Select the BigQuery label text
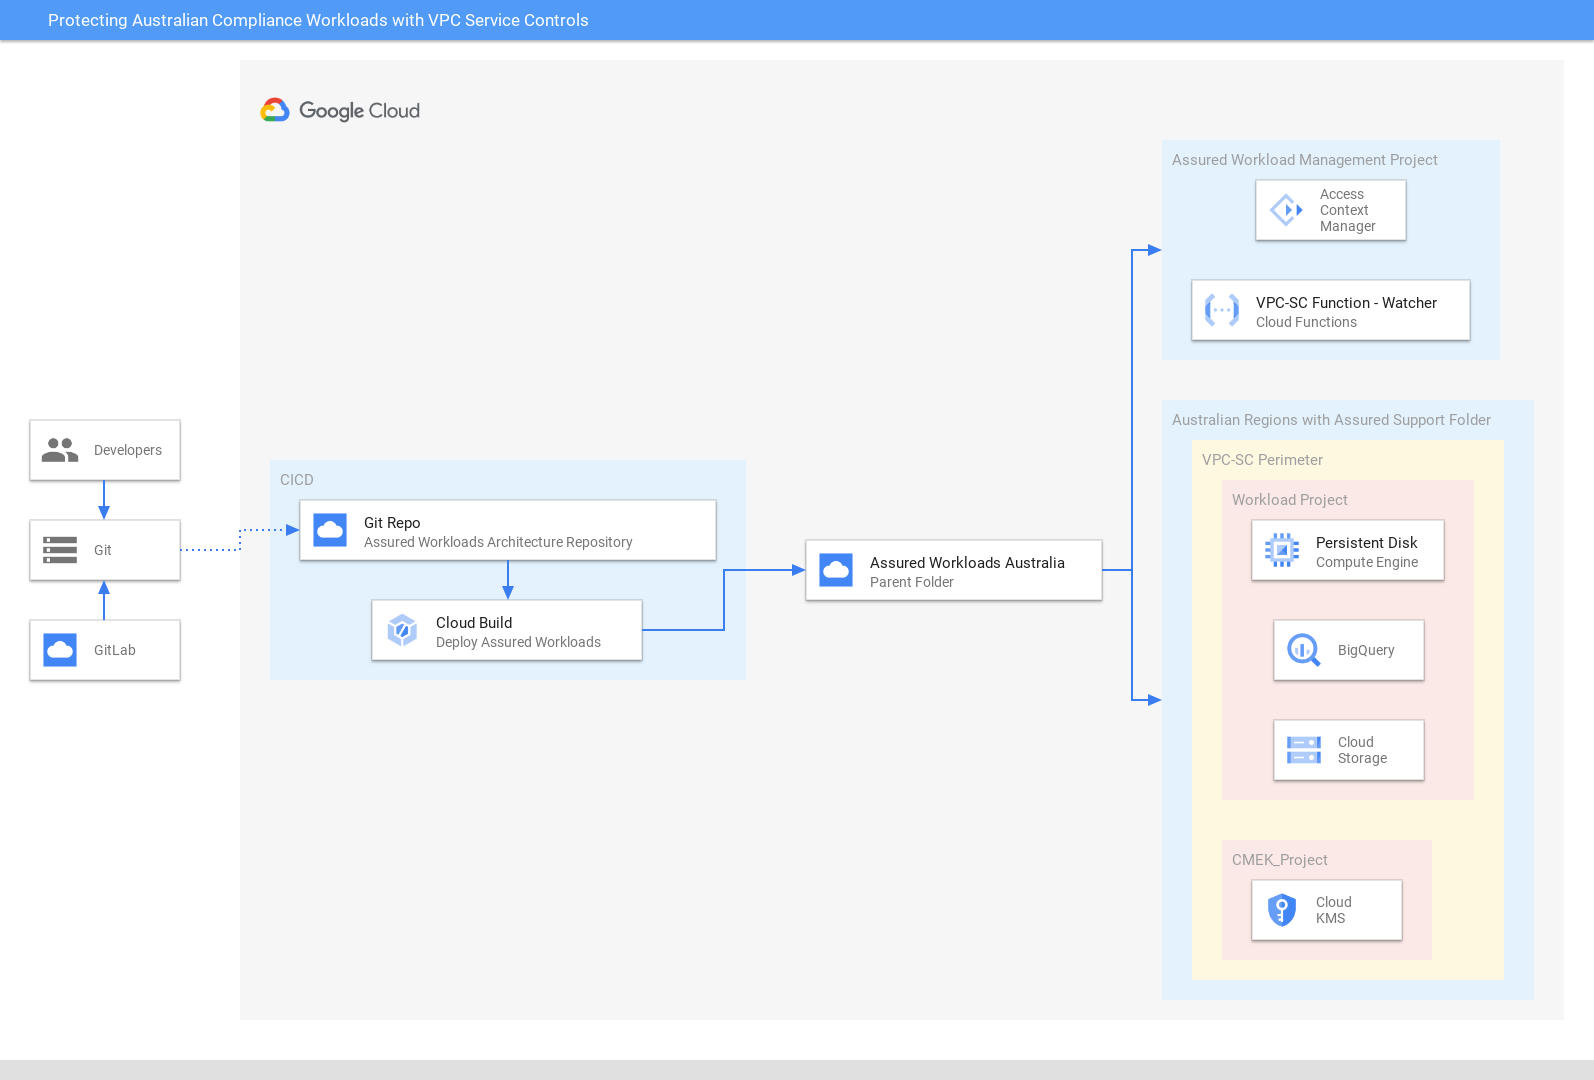This screenshot has width=1594, height=1080. tap(1366, 650)
